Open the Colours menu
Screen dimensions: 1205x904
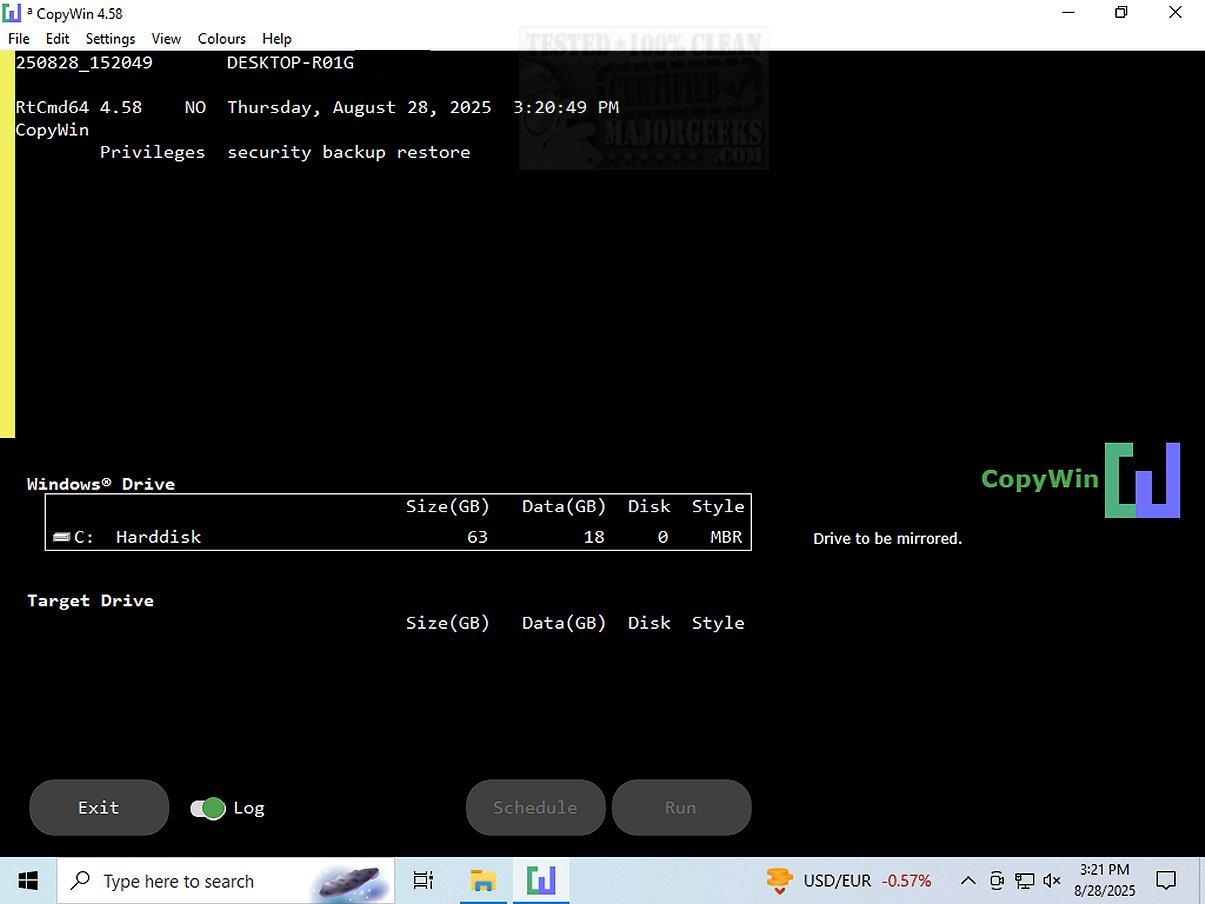(x=221, y=39)
